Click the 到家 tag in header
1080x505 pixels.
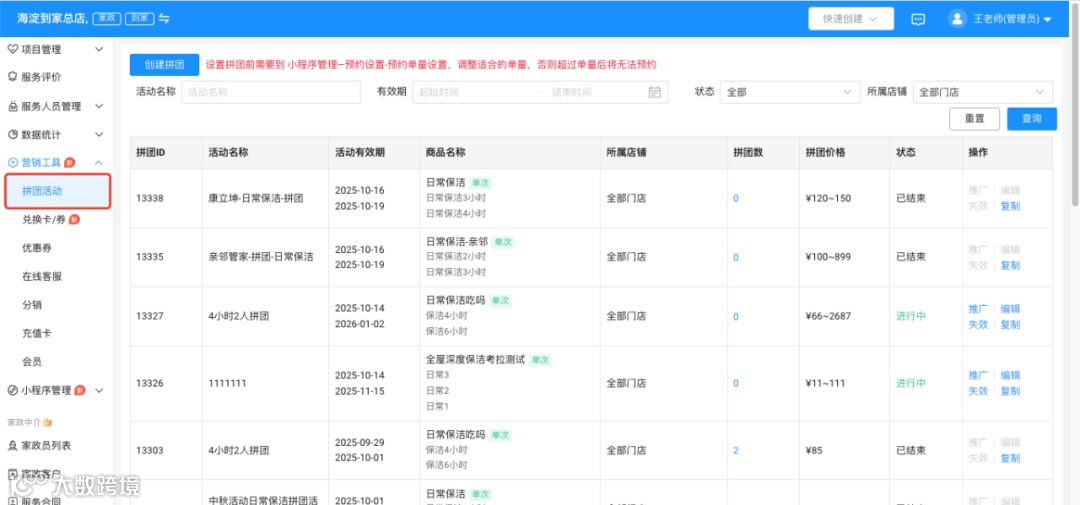point(140,19)
